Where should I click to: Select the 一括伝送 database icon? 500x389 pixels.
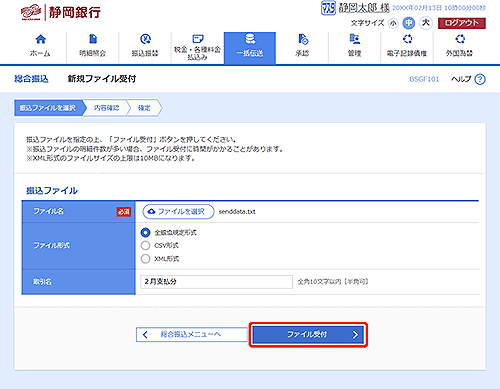(x=250, y=39)
